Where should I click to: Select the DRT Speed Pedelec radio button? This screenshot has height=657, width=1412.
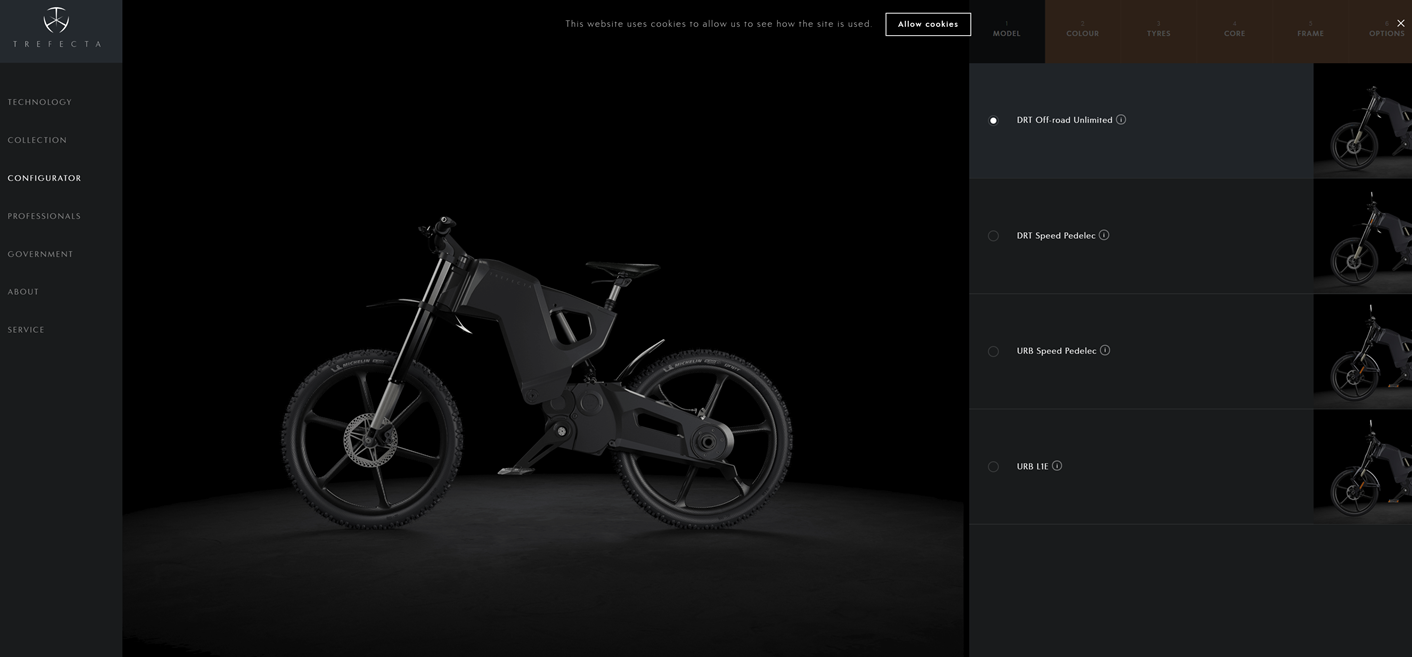(x=993, y=236)
